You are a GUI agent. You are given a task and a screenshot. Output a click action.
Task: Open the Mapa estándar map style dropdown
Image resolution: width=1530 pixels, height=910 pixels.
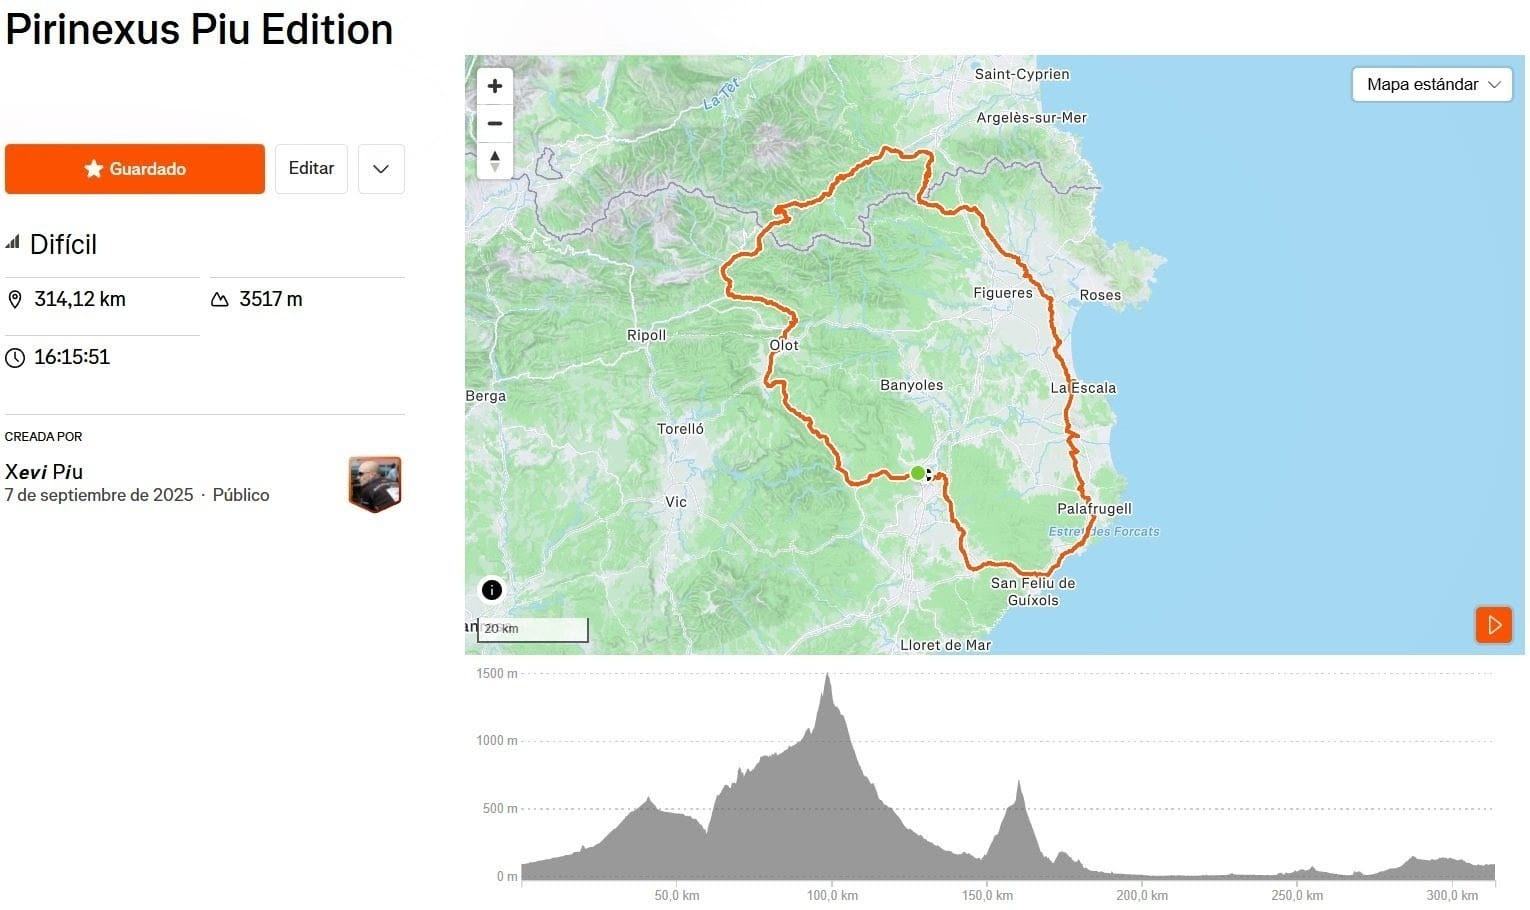(1432, 85)
